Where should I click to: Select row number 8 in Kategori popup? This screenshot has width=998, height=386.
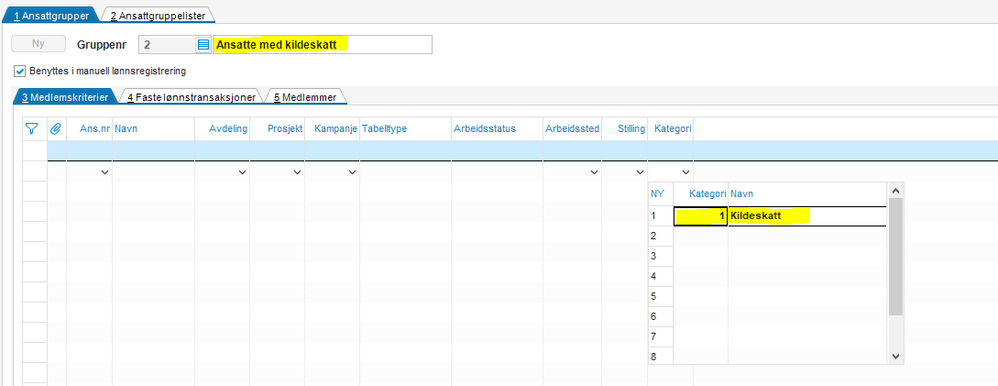pos(661,356)
